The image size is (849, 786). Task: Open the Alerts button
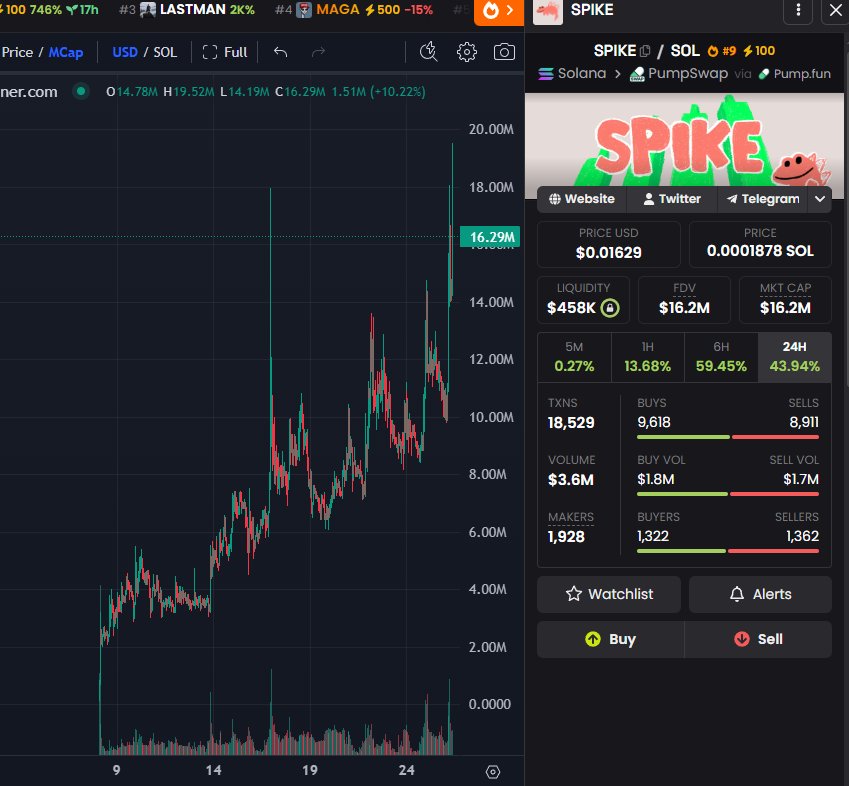point(760,594)
